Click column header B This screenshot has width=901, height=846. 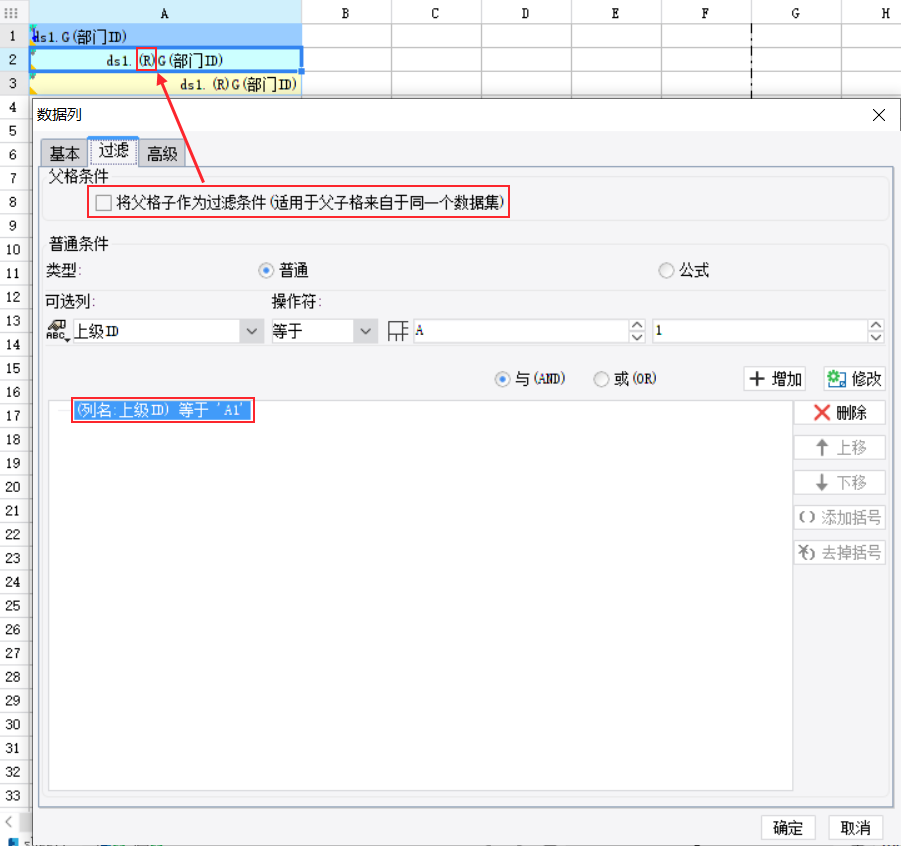click(346, 13)
